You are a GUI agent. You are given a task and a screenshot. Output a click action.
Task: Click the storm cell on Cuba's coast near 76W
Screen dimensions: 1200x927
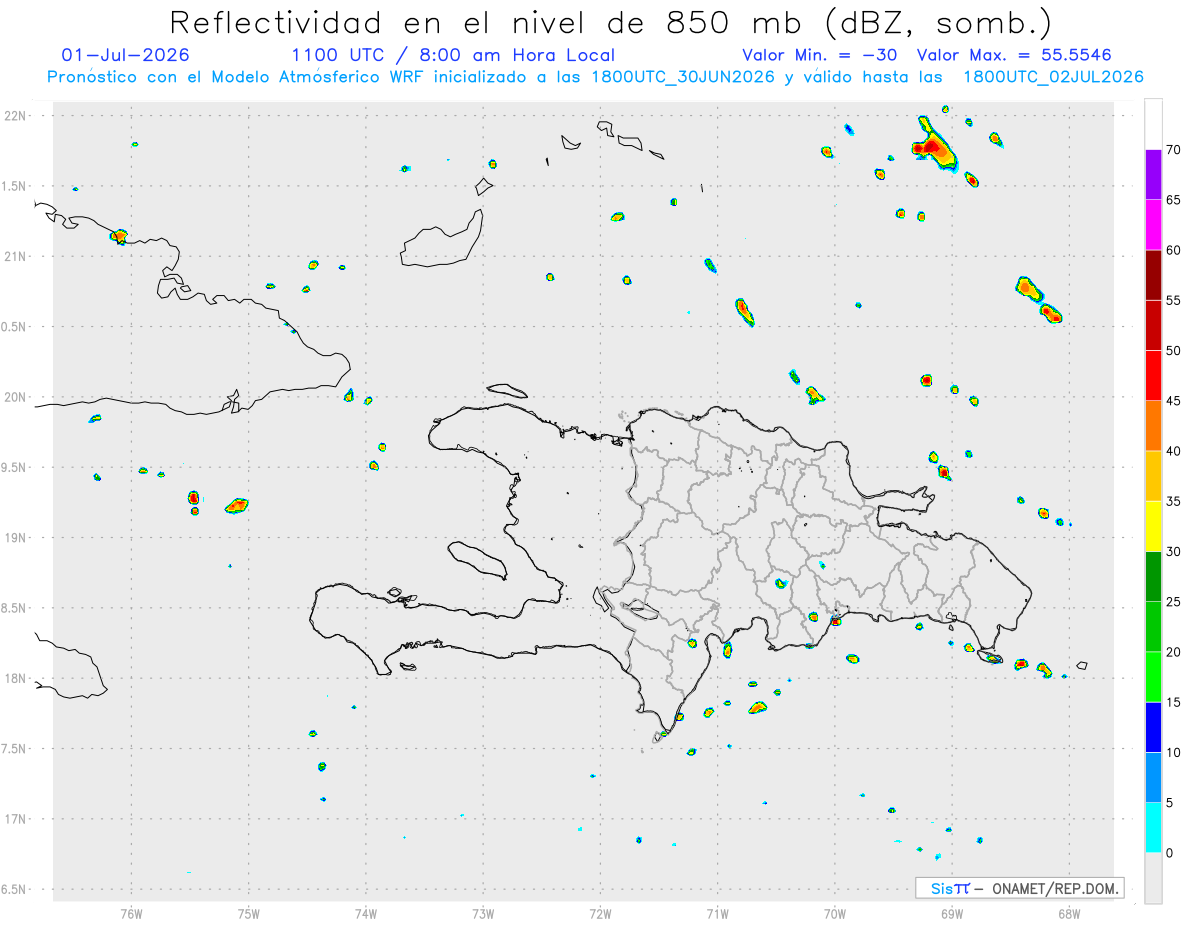click(119, 237)
